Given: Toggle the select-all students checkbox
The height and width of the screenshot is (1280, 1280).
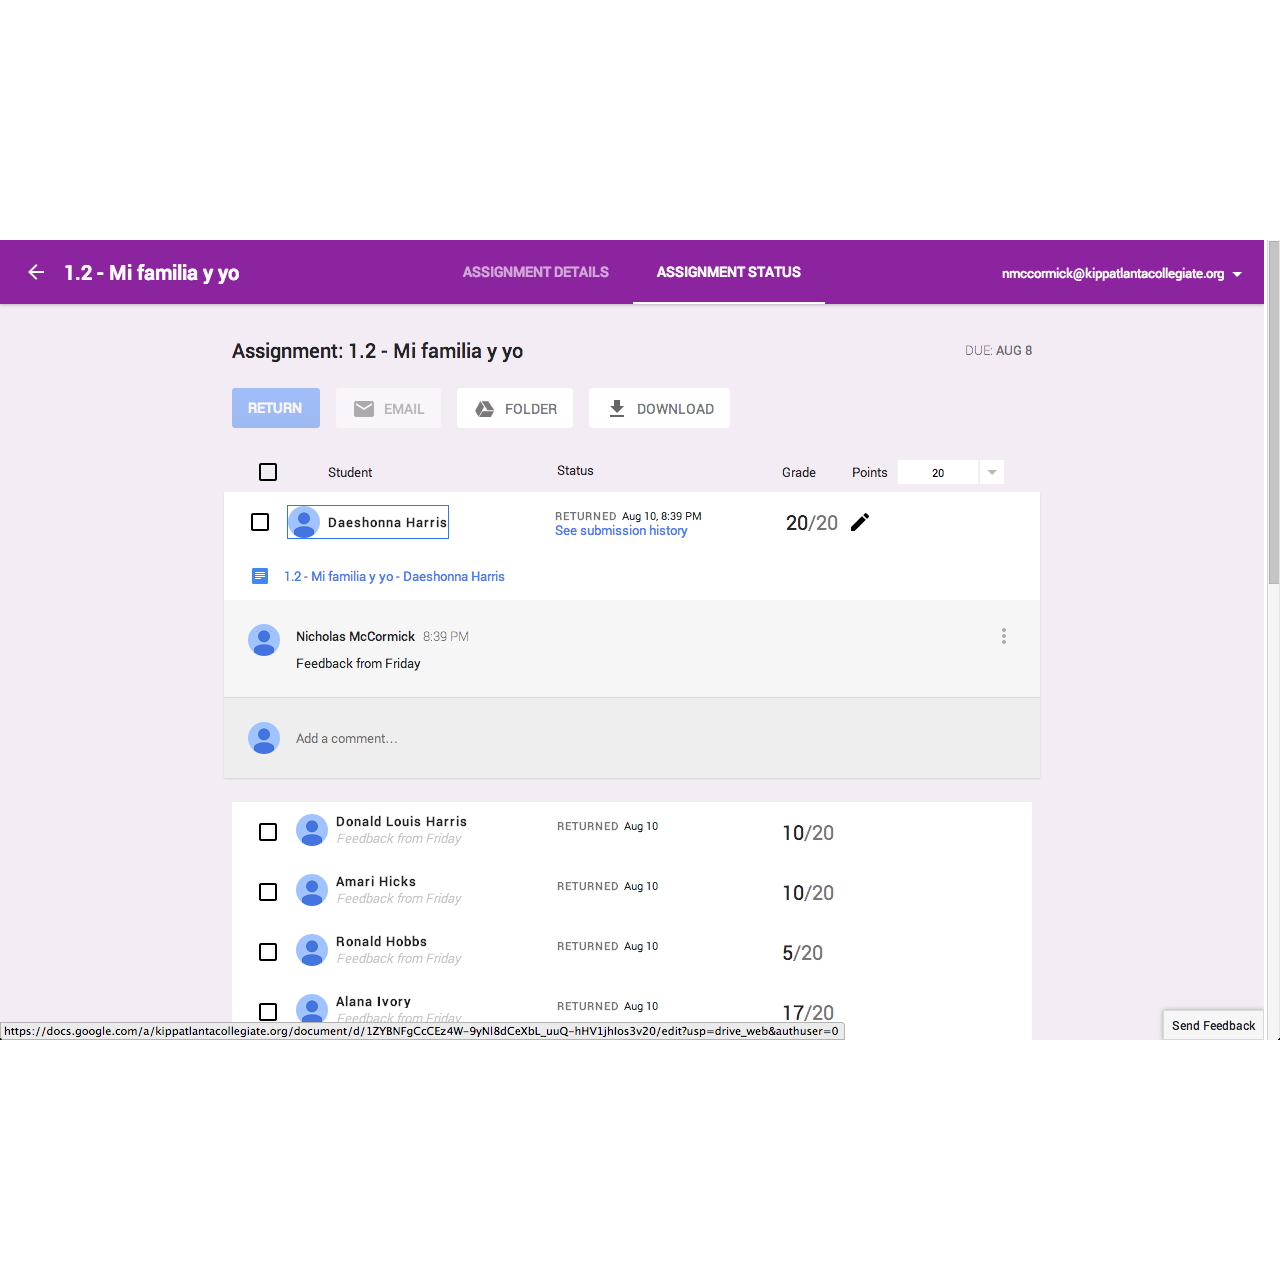Looking at the screenshot, I should (268, 472).
